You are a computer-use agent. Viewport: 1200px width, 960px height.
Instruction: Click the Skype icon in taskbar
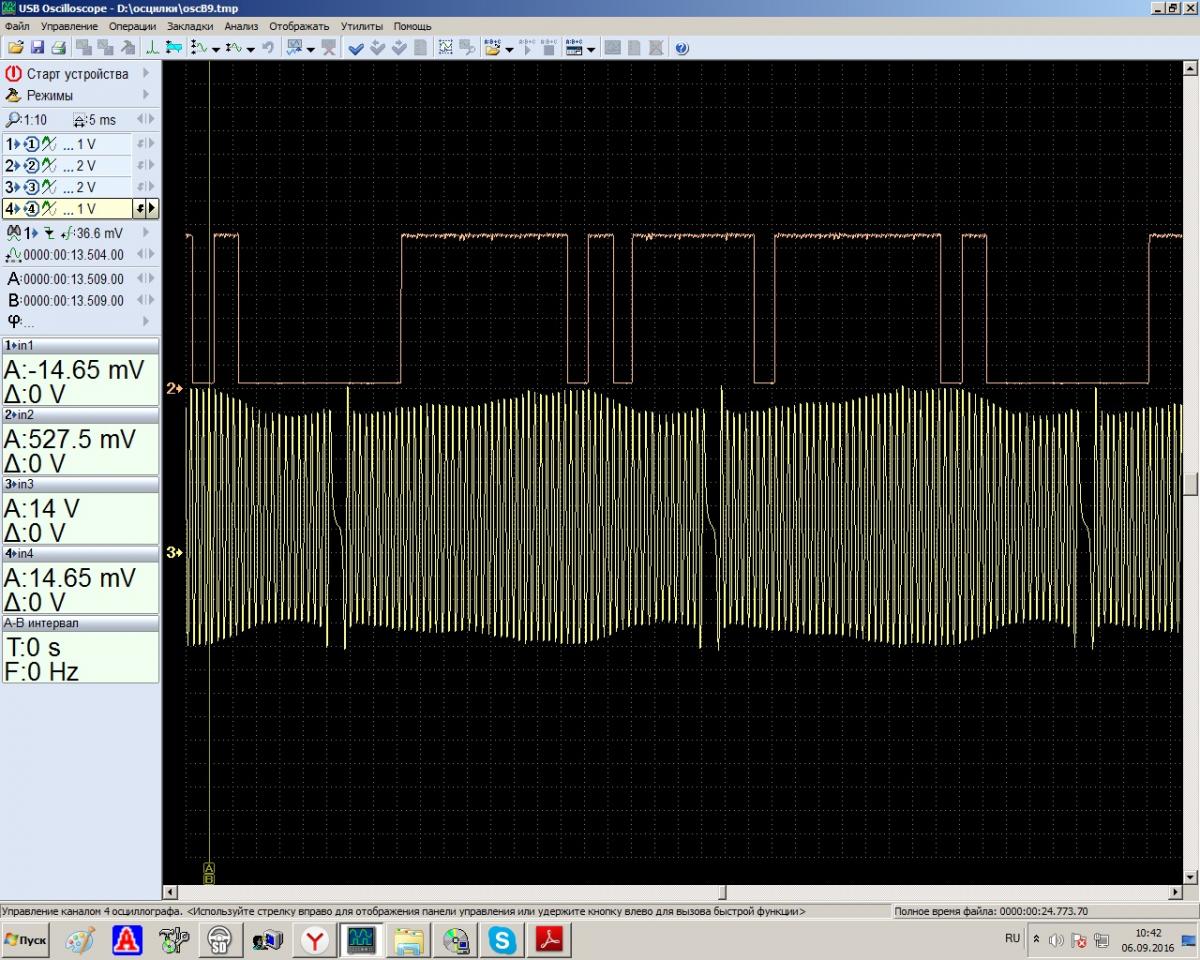coord(503,940)
